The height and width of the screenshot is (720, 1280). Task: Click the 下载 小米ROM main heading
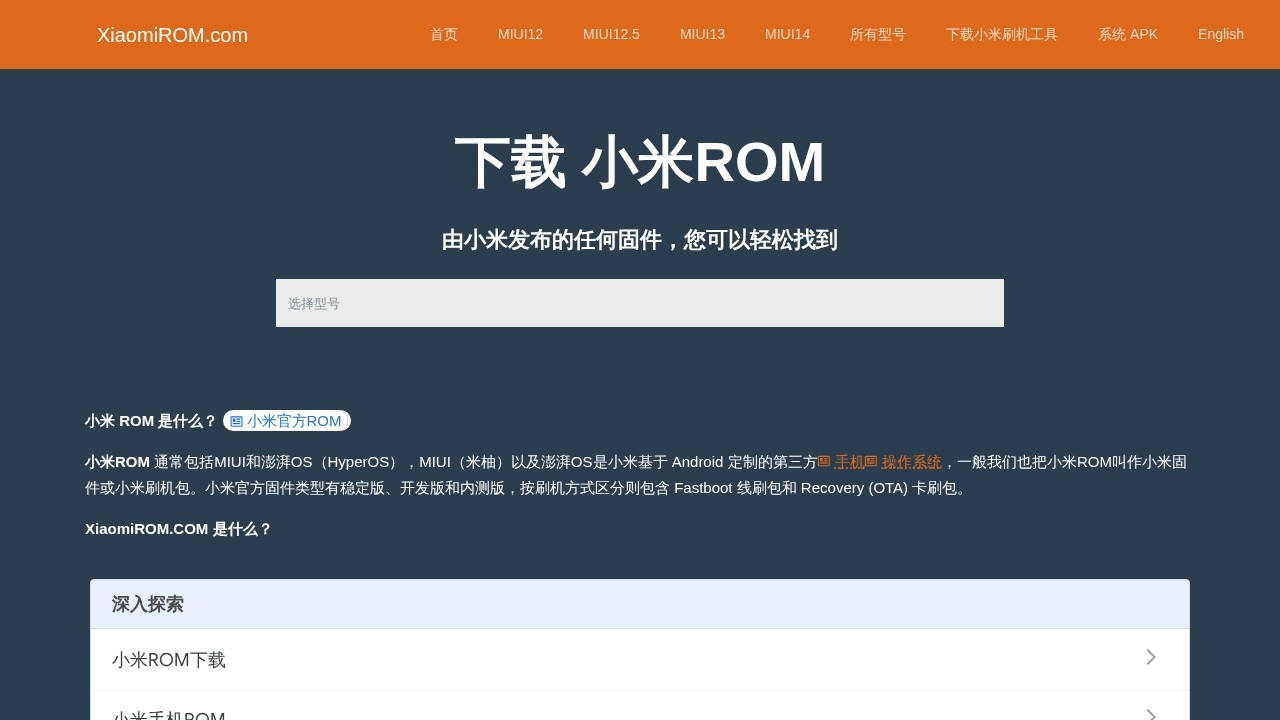(640, 163)
